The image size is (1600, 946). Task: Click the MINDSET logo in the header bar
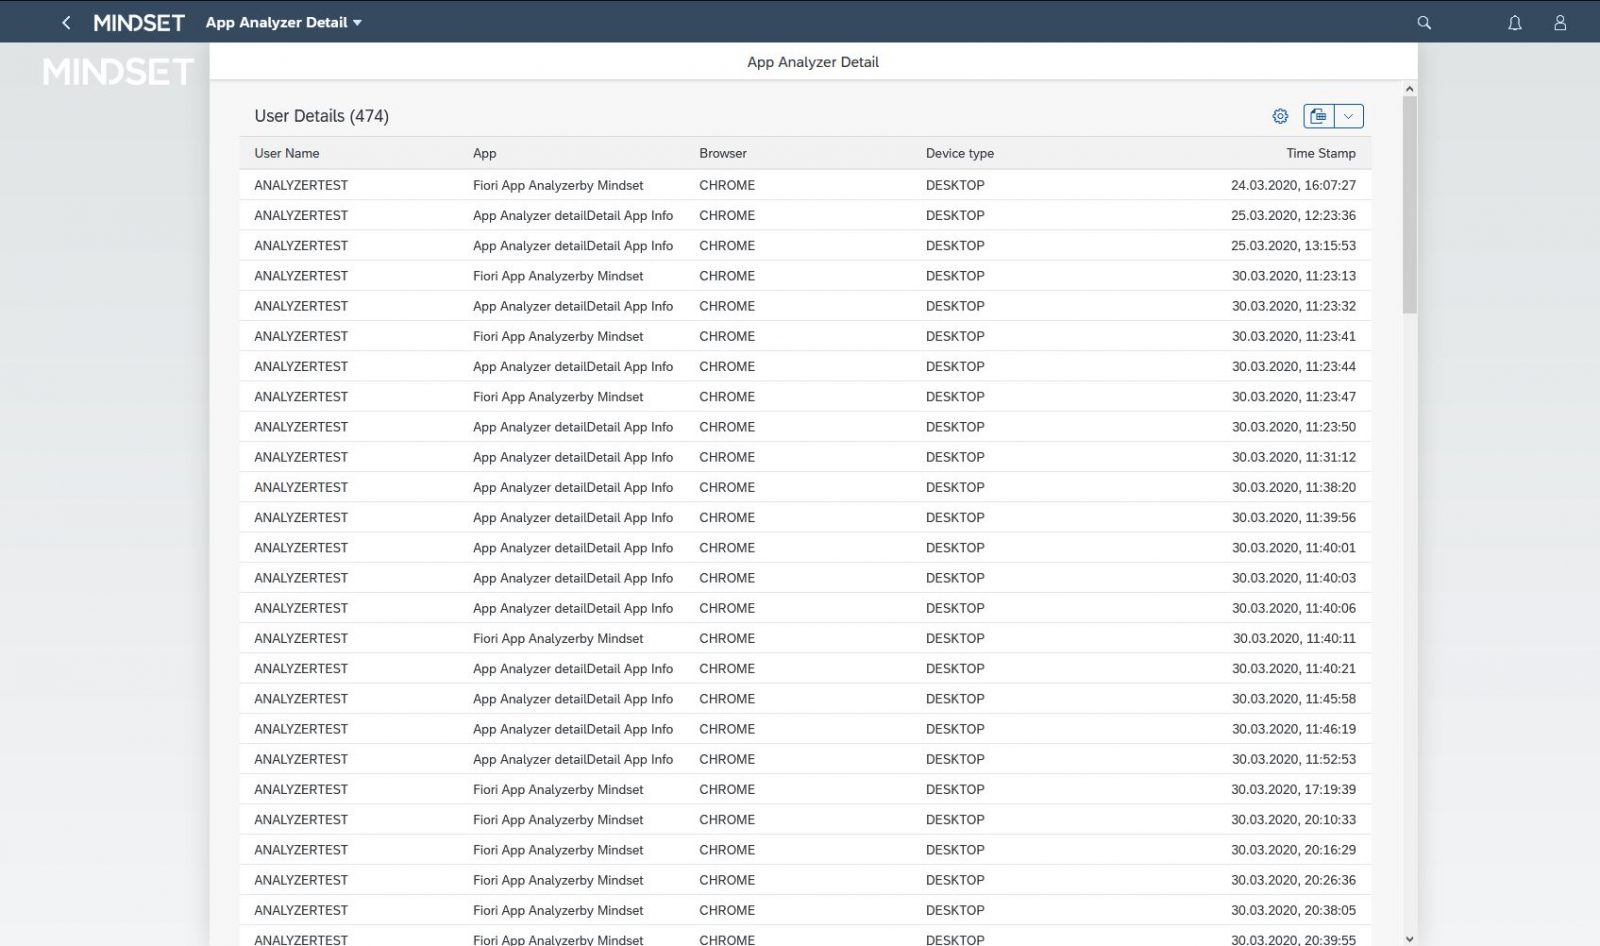[139, 22]
